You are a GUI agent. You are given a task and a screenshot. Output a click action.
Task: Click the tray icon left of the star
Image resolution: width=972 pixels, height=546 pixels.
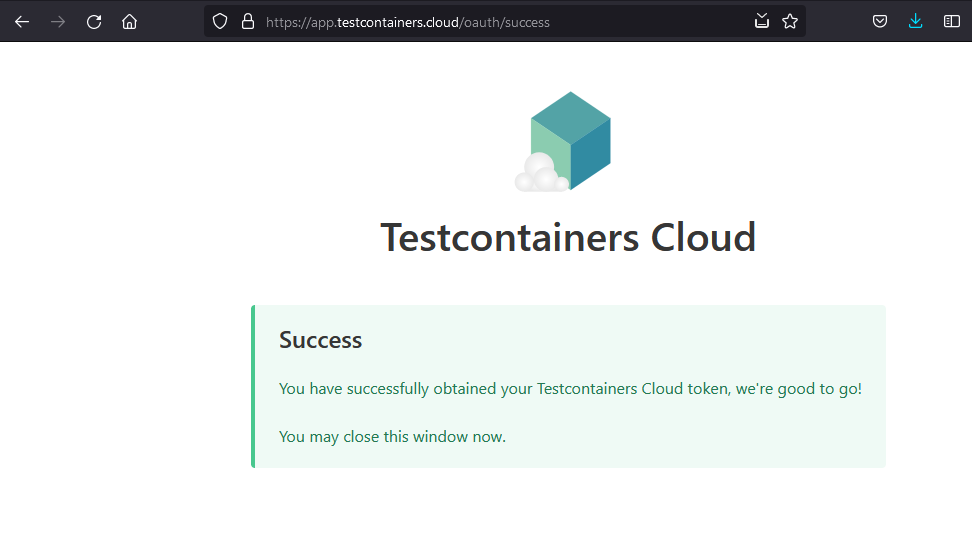coord(762,21)
